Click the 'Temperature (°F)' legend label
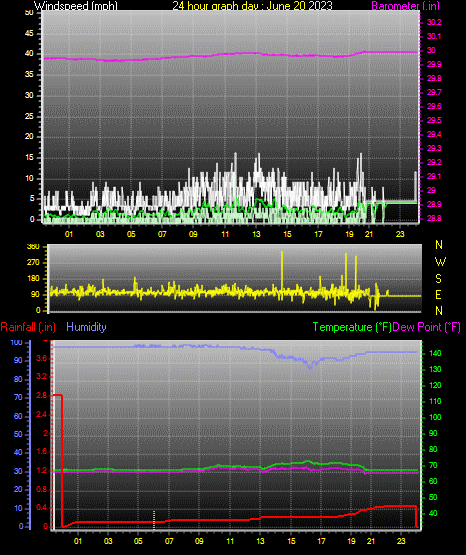 click(x=352, y=327)
